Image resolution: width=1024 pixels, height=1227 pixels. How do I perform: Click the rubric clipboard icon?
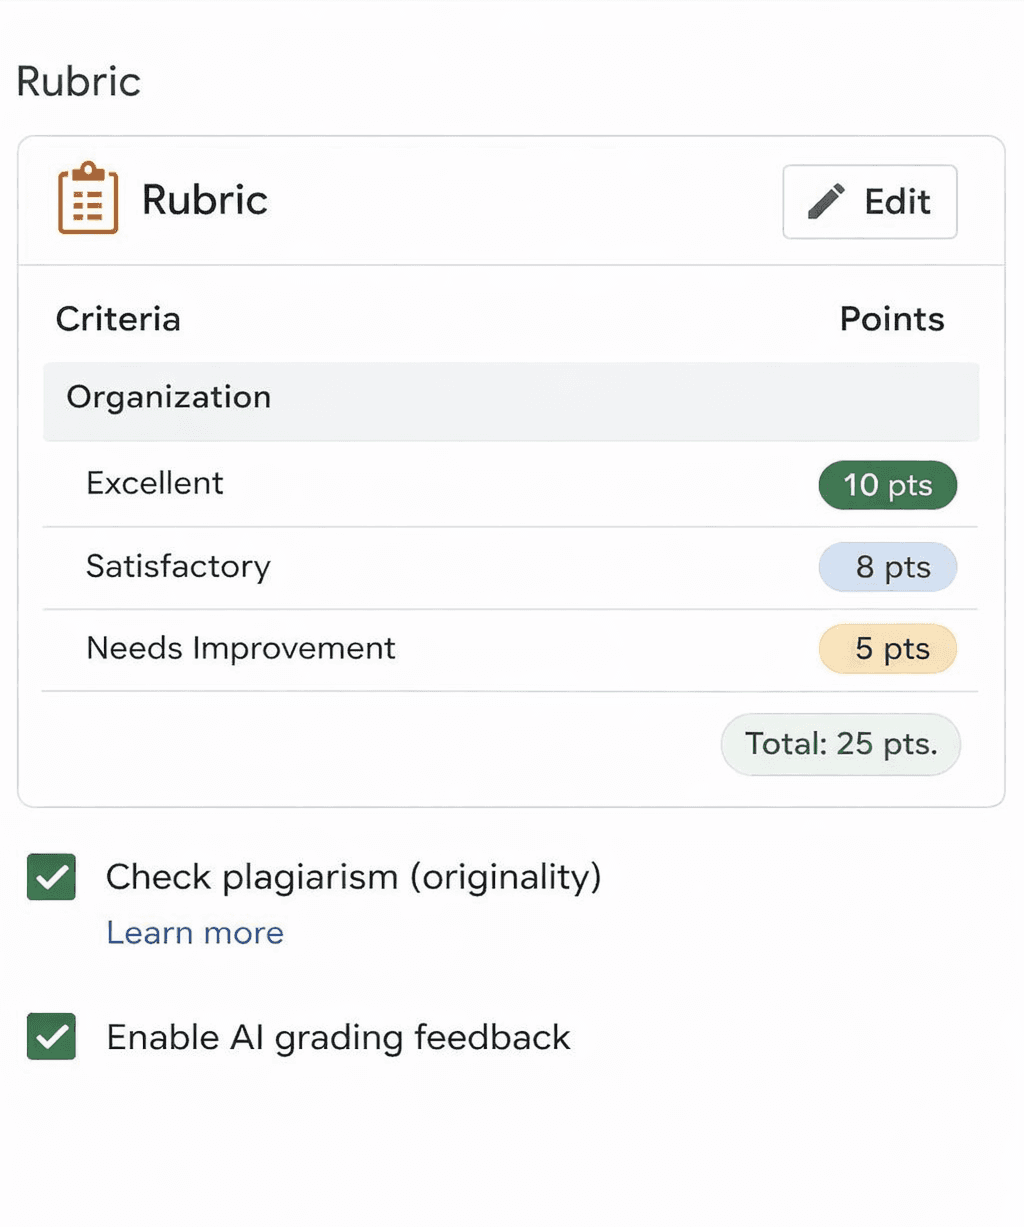(x=88, y=199)
